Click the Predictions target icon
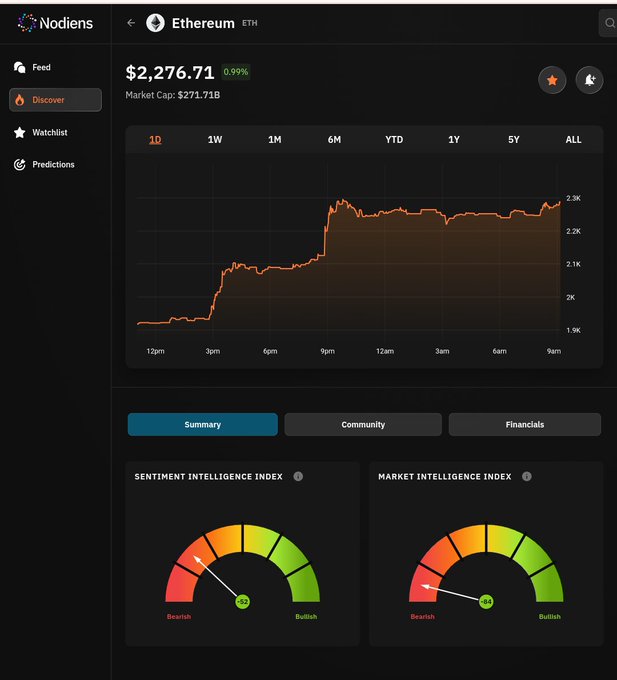 20,164
